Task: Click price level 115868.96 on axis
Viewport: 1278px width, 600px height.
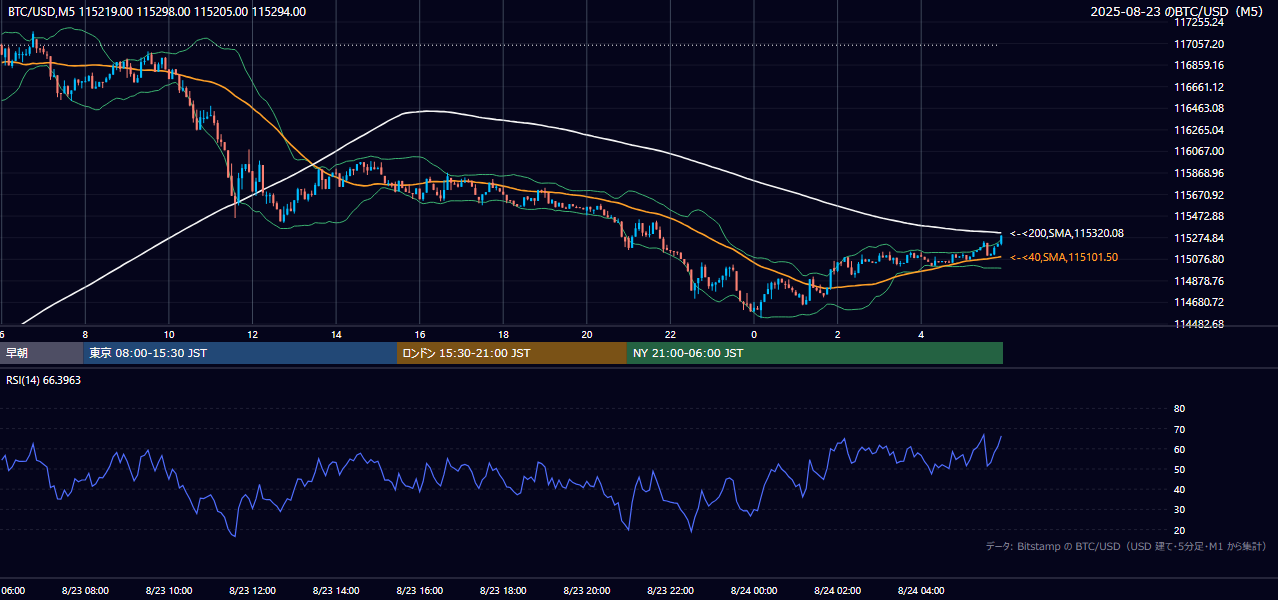Action: [x=1198, y=173]
